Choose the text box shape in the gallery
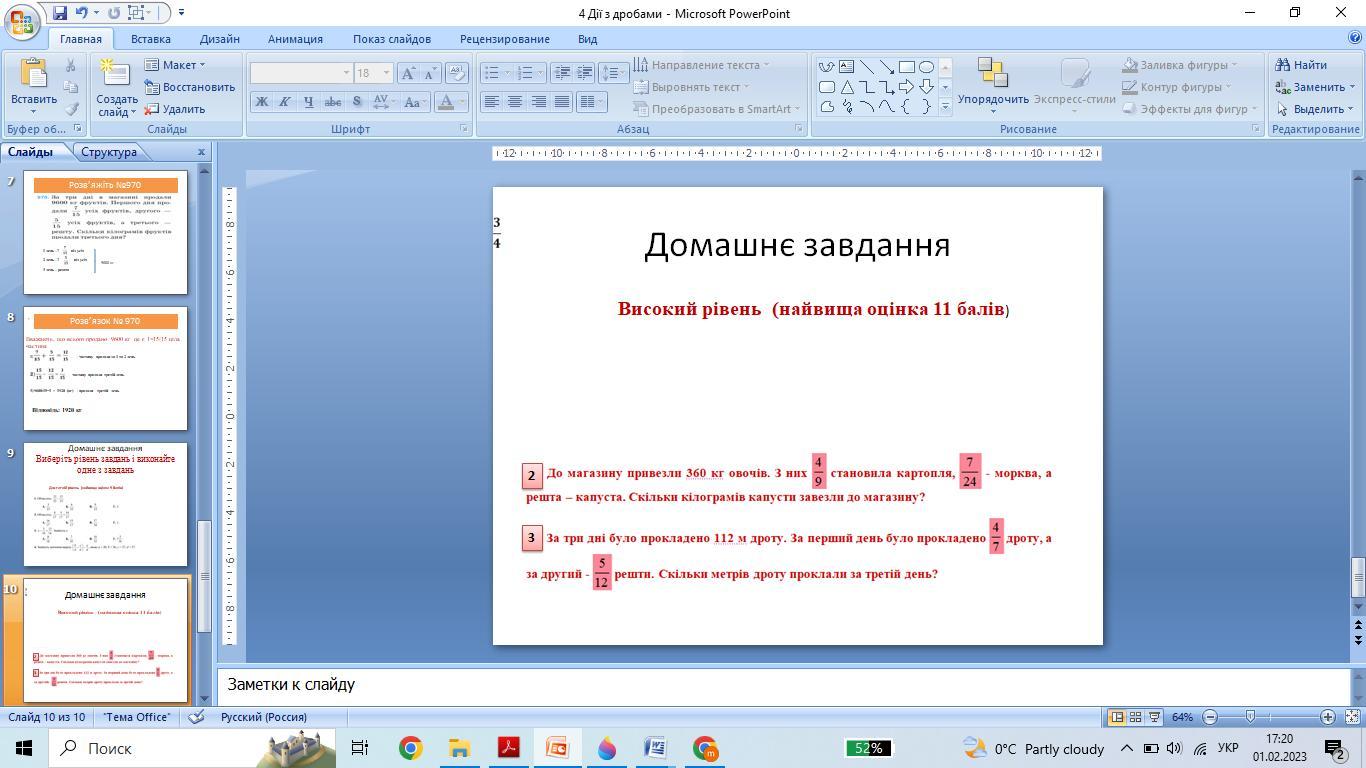1366x768 pixels. tap(846, 67)
